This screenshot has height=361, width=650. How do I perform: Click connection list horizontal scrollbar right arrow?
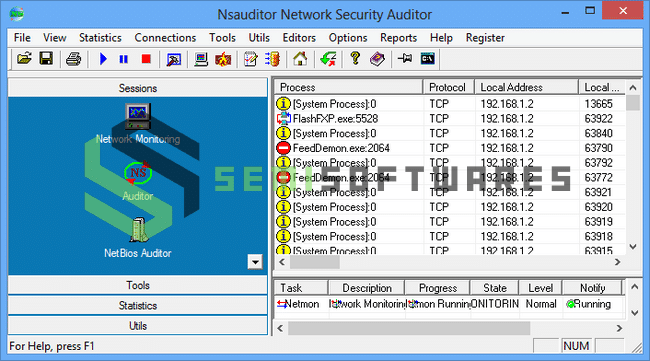click(618, 262)
